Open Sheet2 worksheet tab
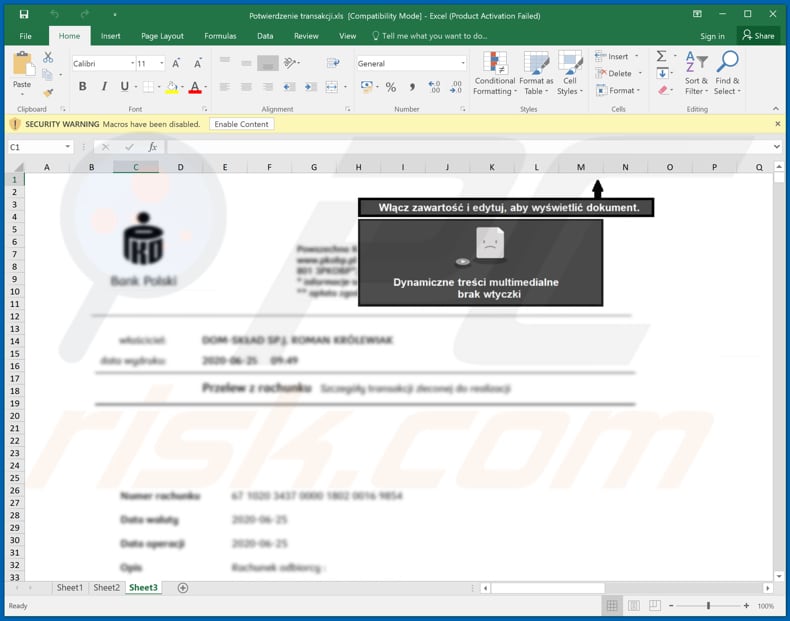 (x=106, y=587)
